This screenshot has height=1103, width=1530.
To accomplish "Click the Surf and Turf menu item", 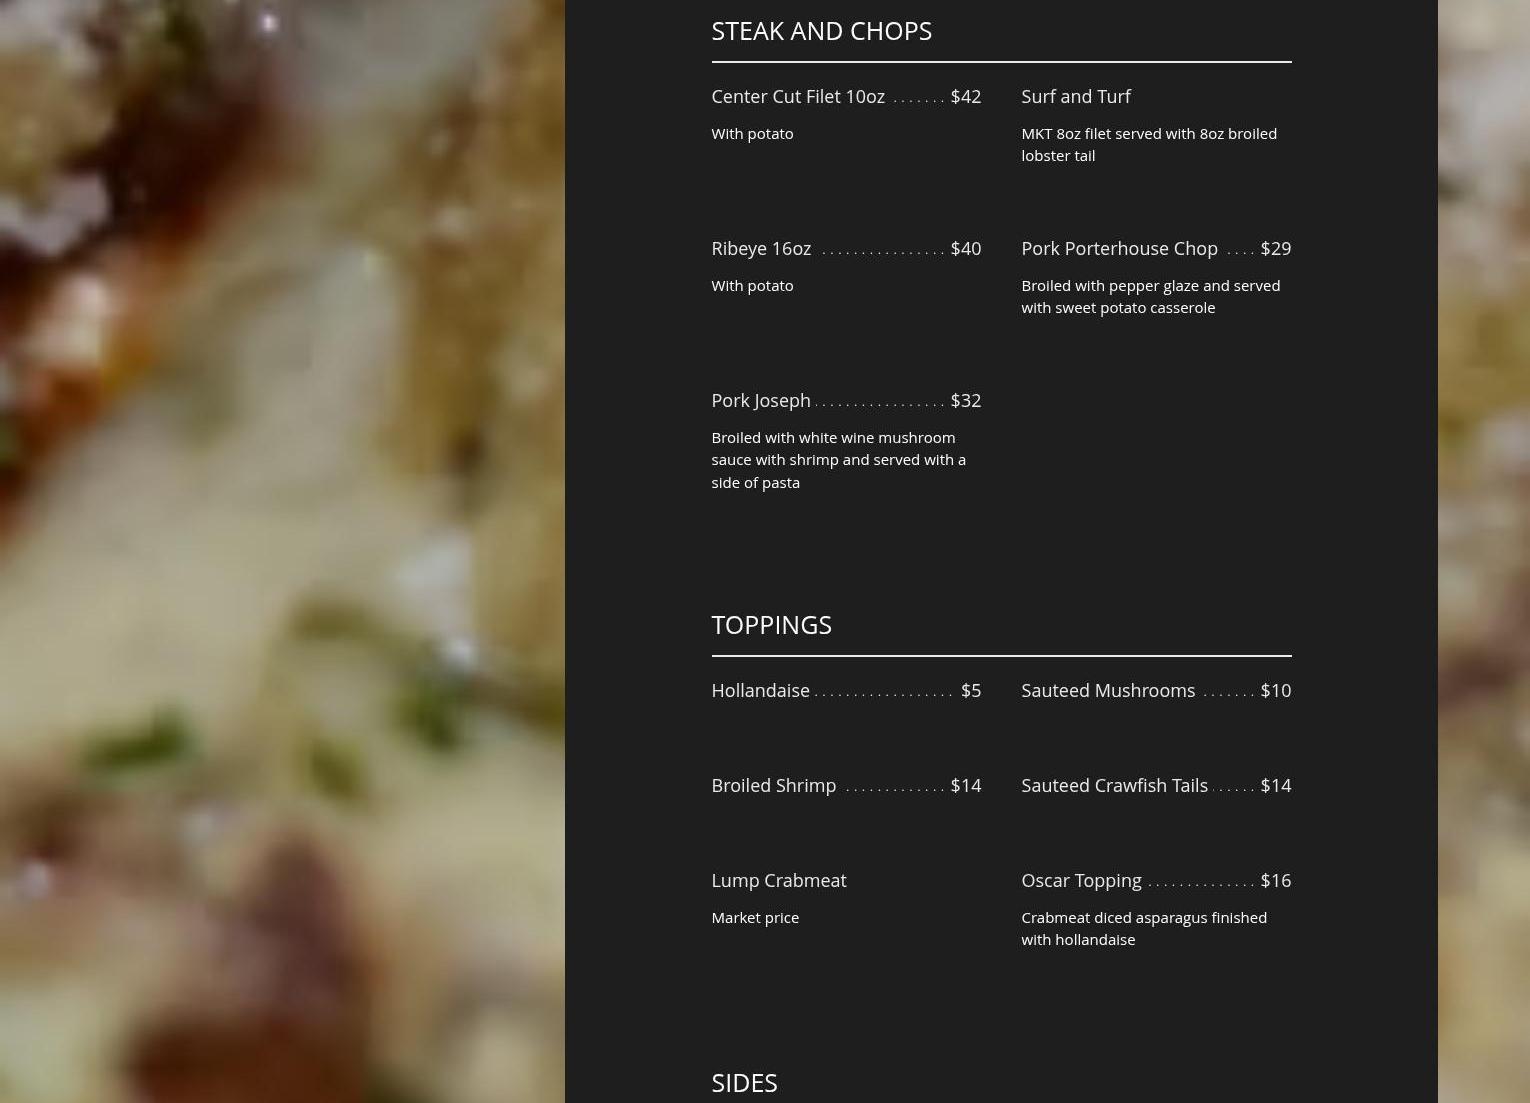I will click(1076, 96).
